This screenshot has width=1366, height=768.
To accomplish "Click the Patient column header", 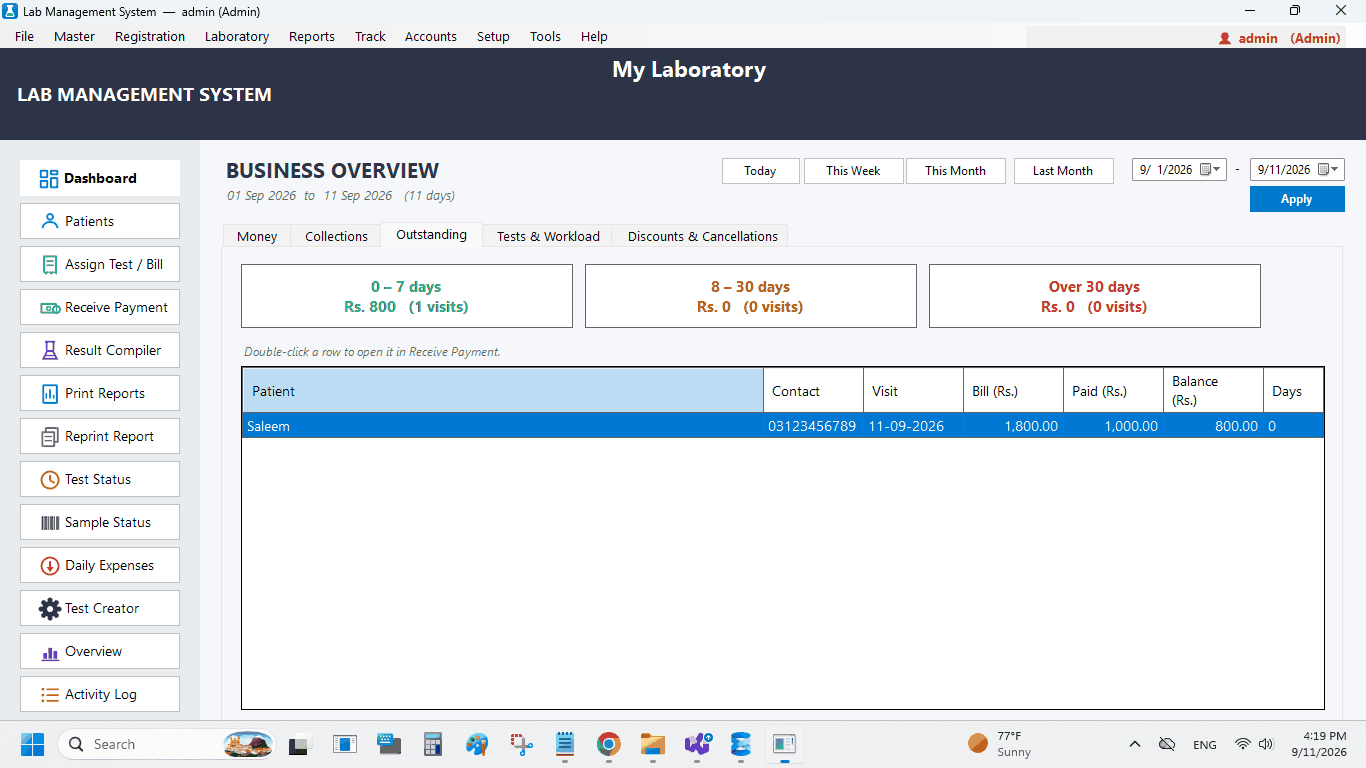I will click(x=503, y=391).
